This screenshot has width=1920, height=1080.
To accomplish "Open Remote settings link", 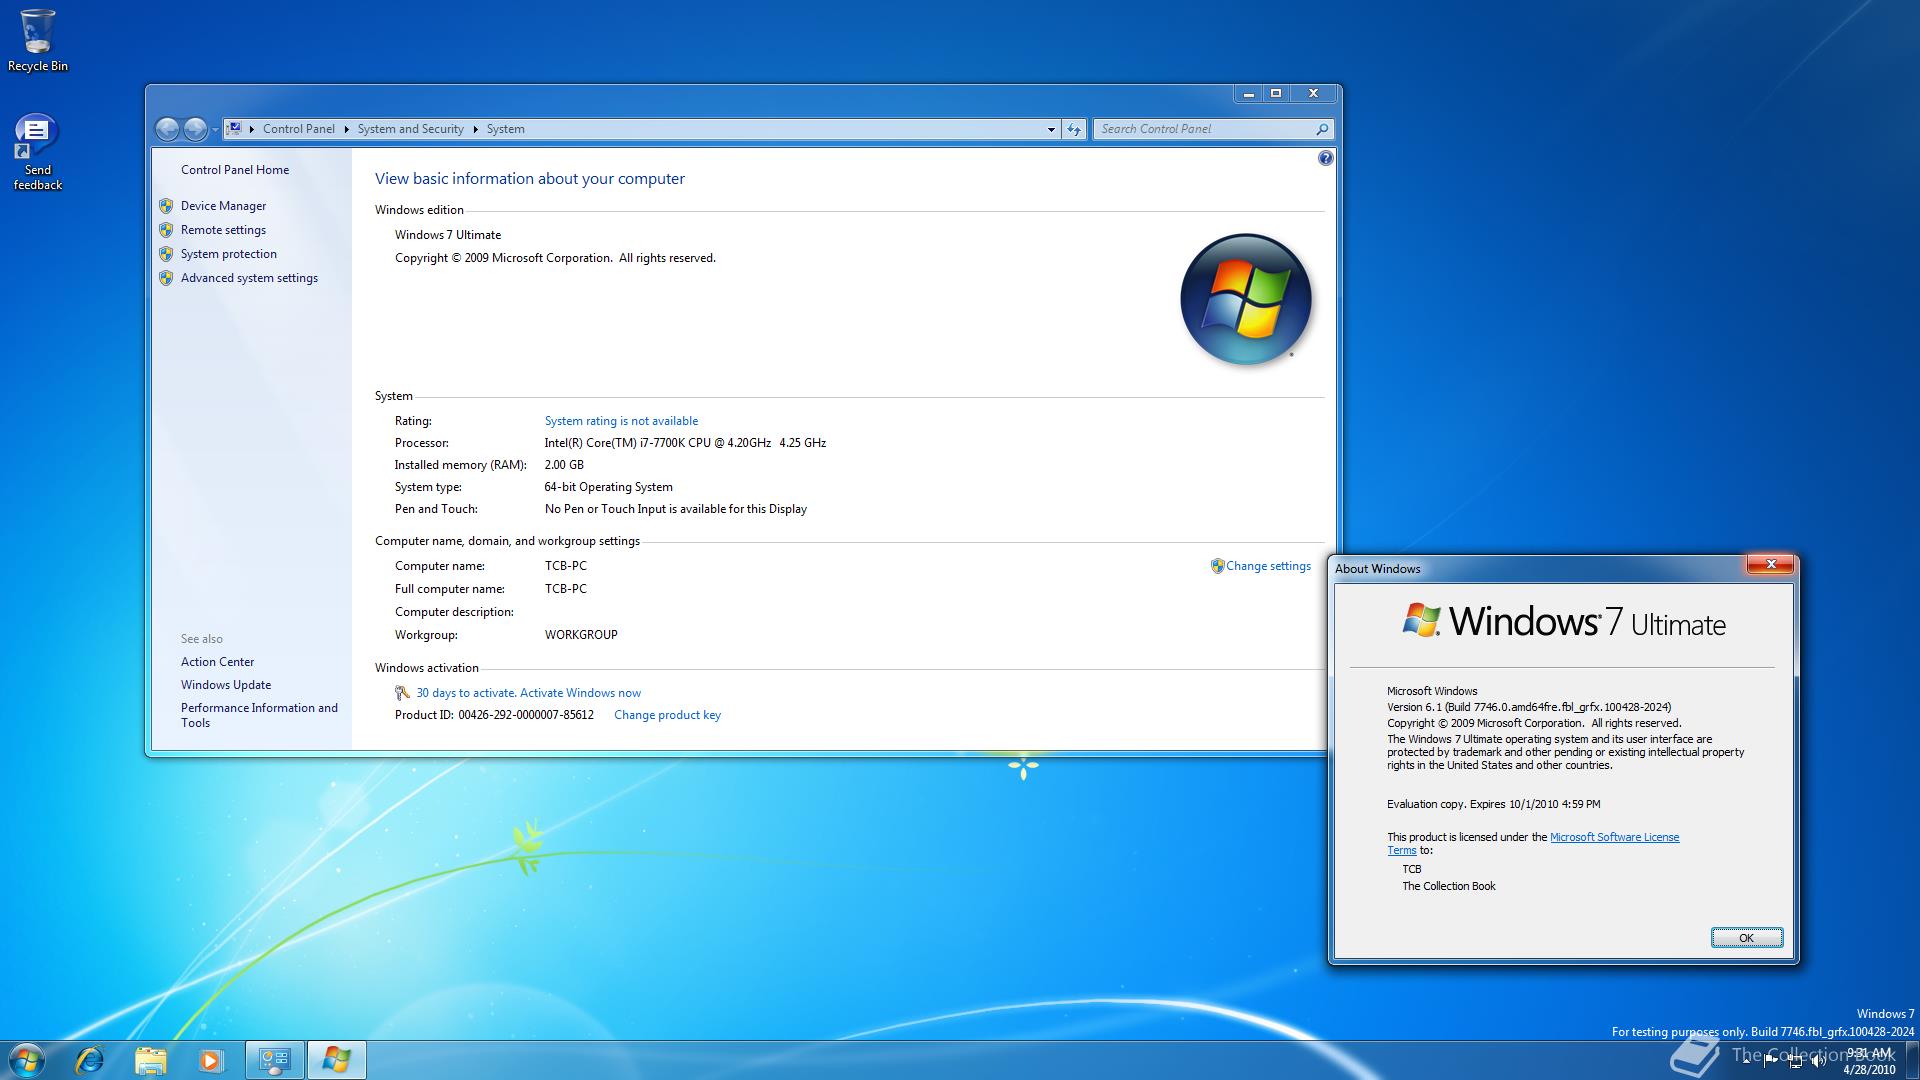I will pos(223,230).
